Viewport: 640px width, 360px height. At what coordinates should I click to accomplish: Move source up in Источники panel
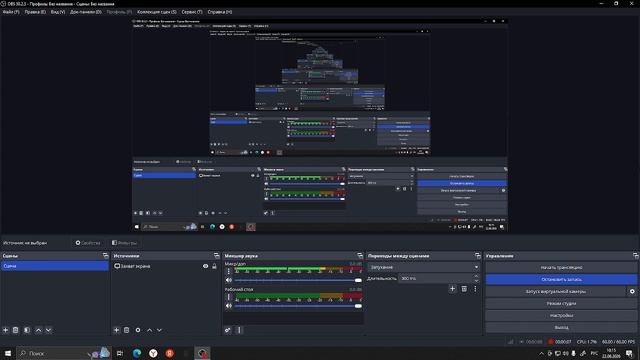[149, 330]
